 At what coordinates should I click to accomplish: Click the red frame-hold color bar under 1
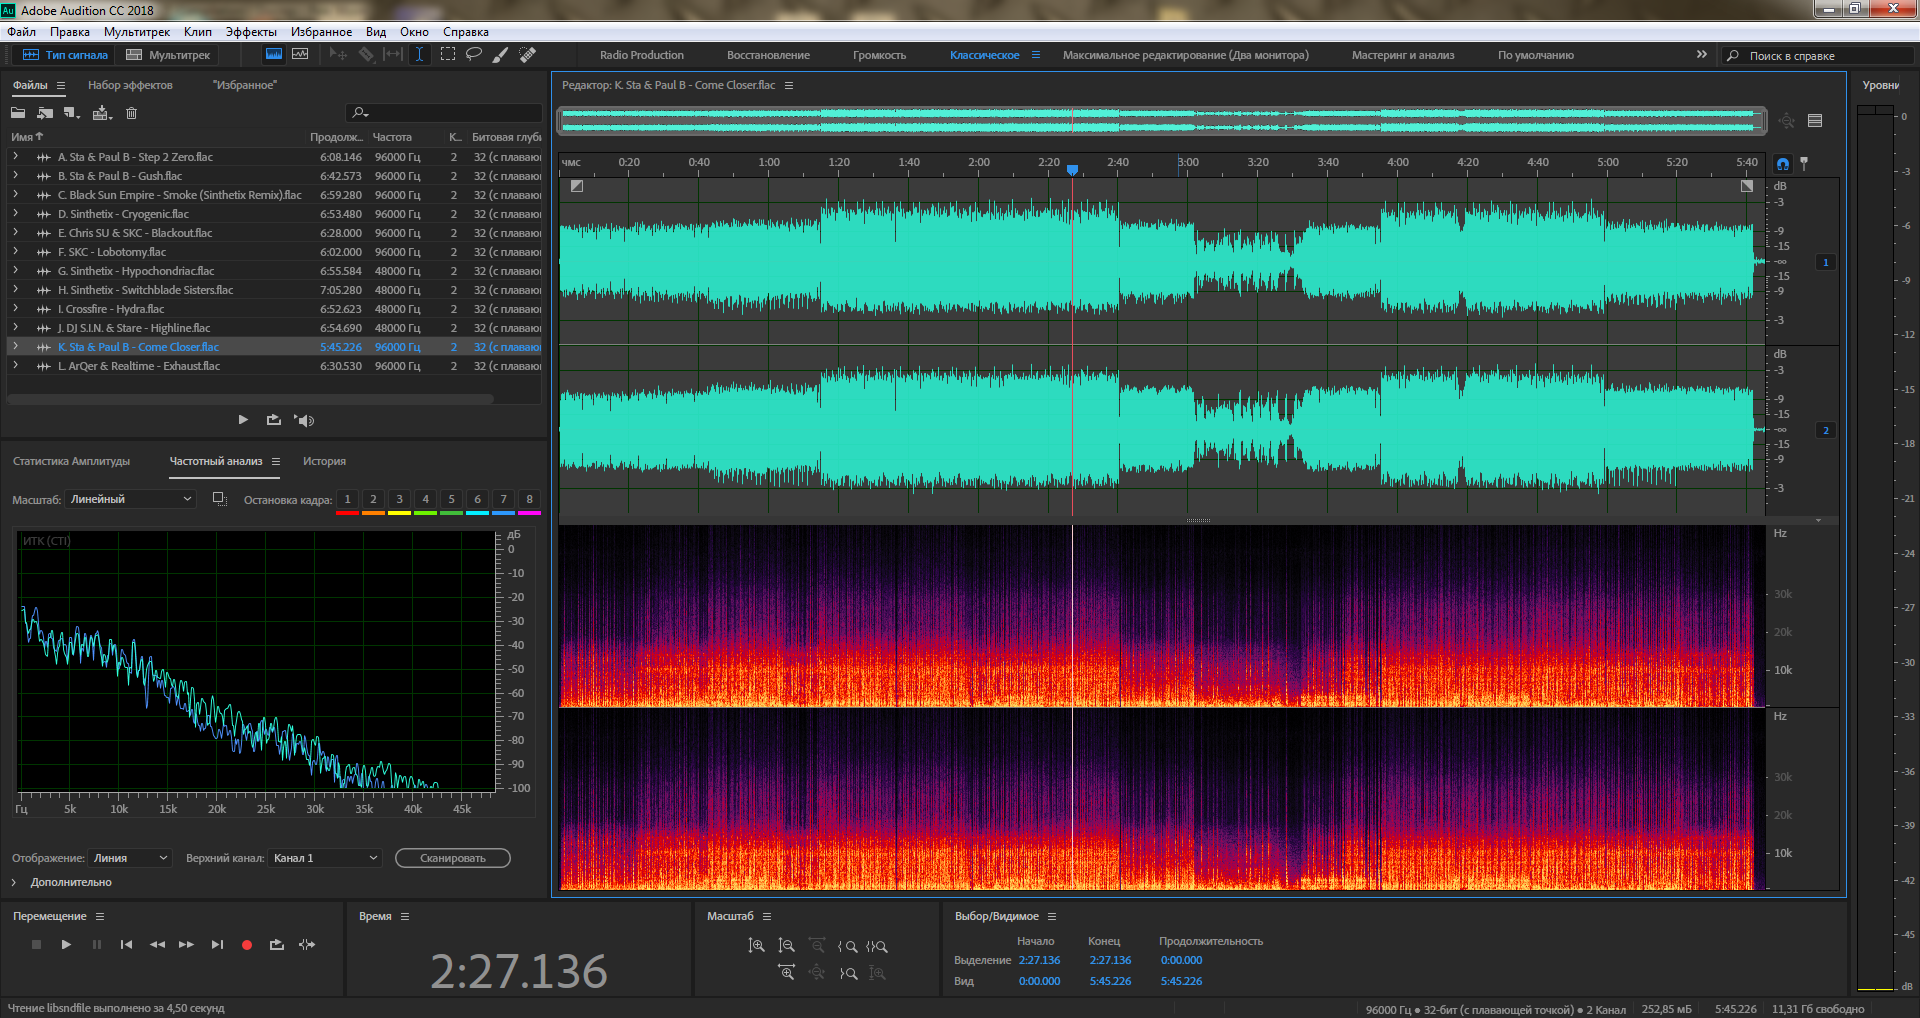(347, 513)
